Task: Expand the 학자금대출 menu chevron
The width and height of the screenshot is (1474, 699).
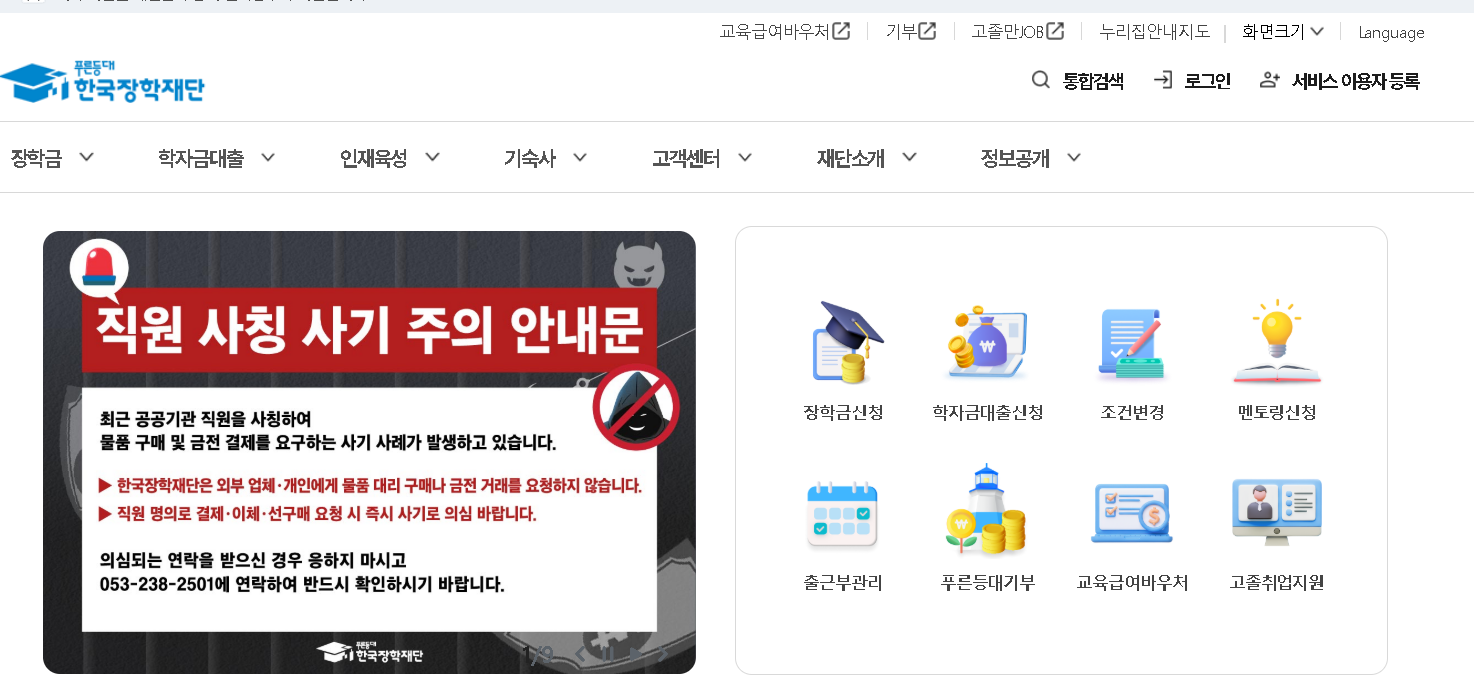Action: (x=267, y=157)
